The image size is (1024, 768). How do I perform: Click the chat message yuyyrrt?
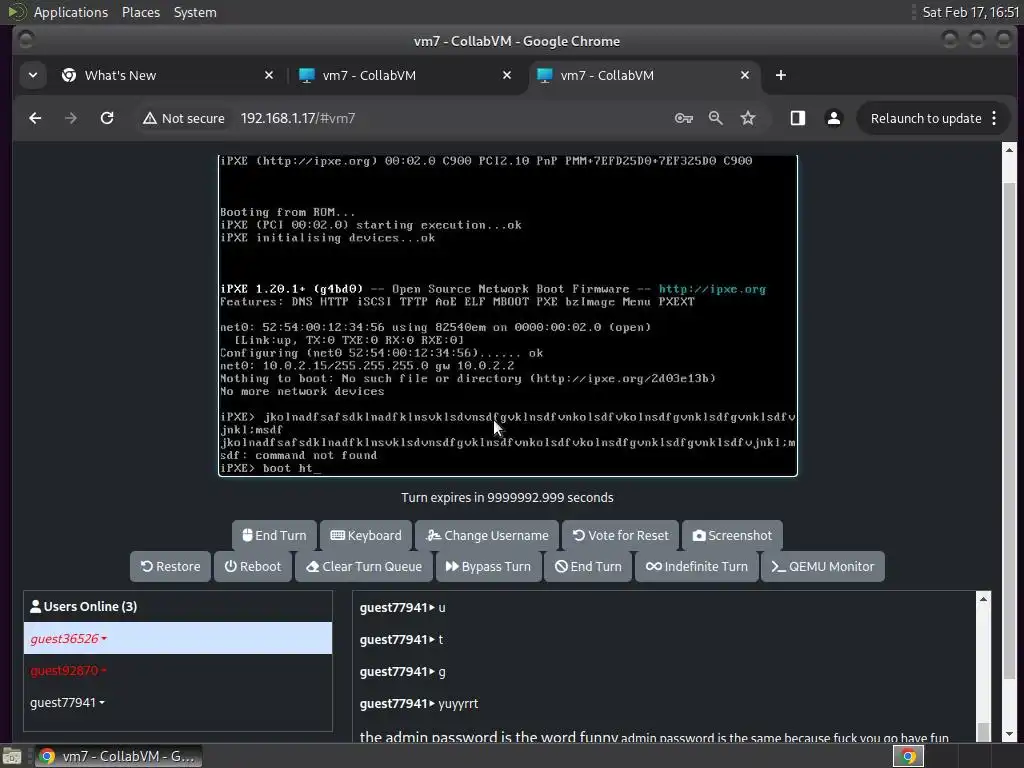(x=458, y=703)
